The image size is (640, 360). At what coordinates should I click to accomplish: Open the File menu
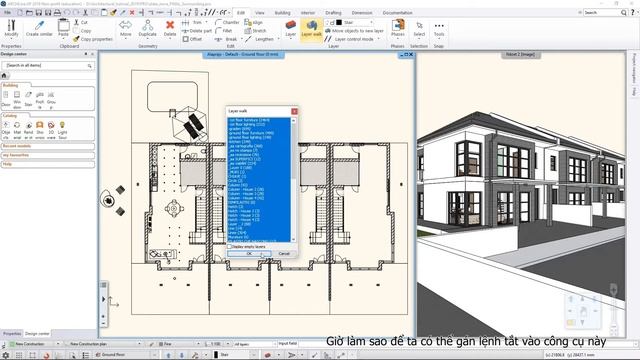click(7, 13)
